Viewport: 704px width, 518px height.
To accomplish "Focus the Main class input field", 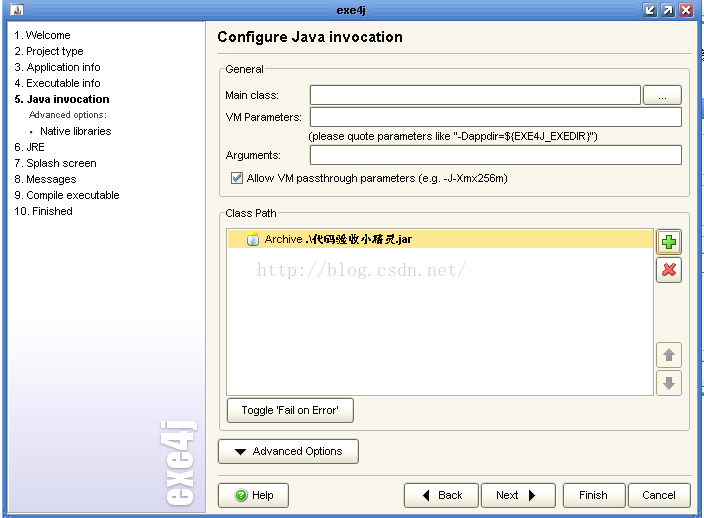I will pyautogui.click(x=475, y=95).
